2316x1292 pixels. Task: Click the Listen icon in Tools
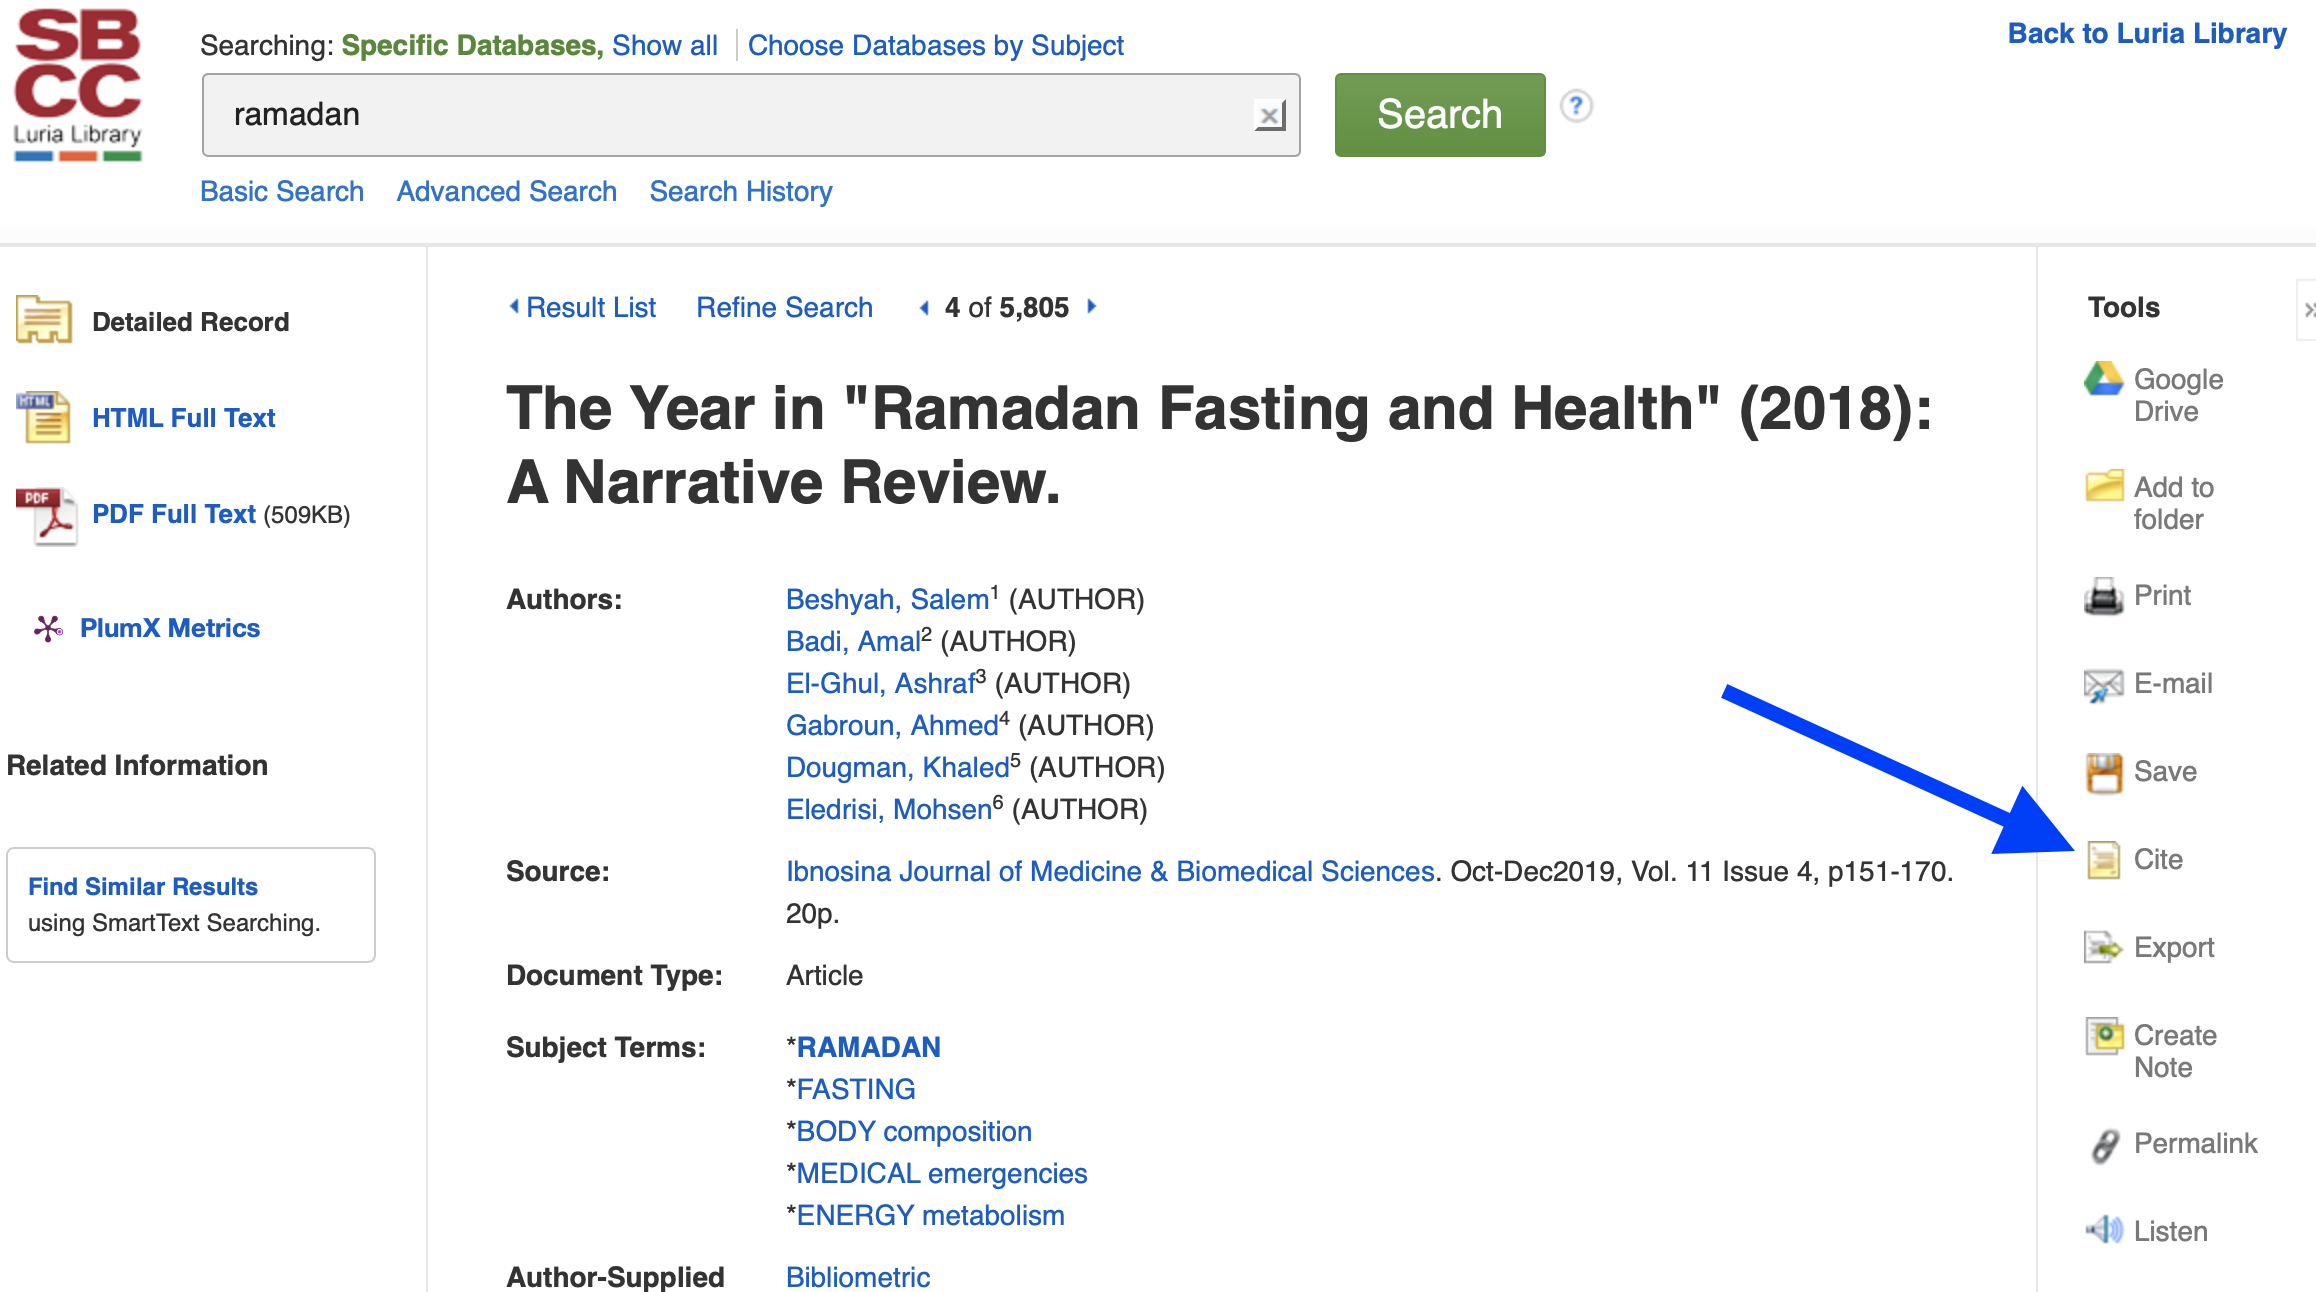tap(2103, 1228)
